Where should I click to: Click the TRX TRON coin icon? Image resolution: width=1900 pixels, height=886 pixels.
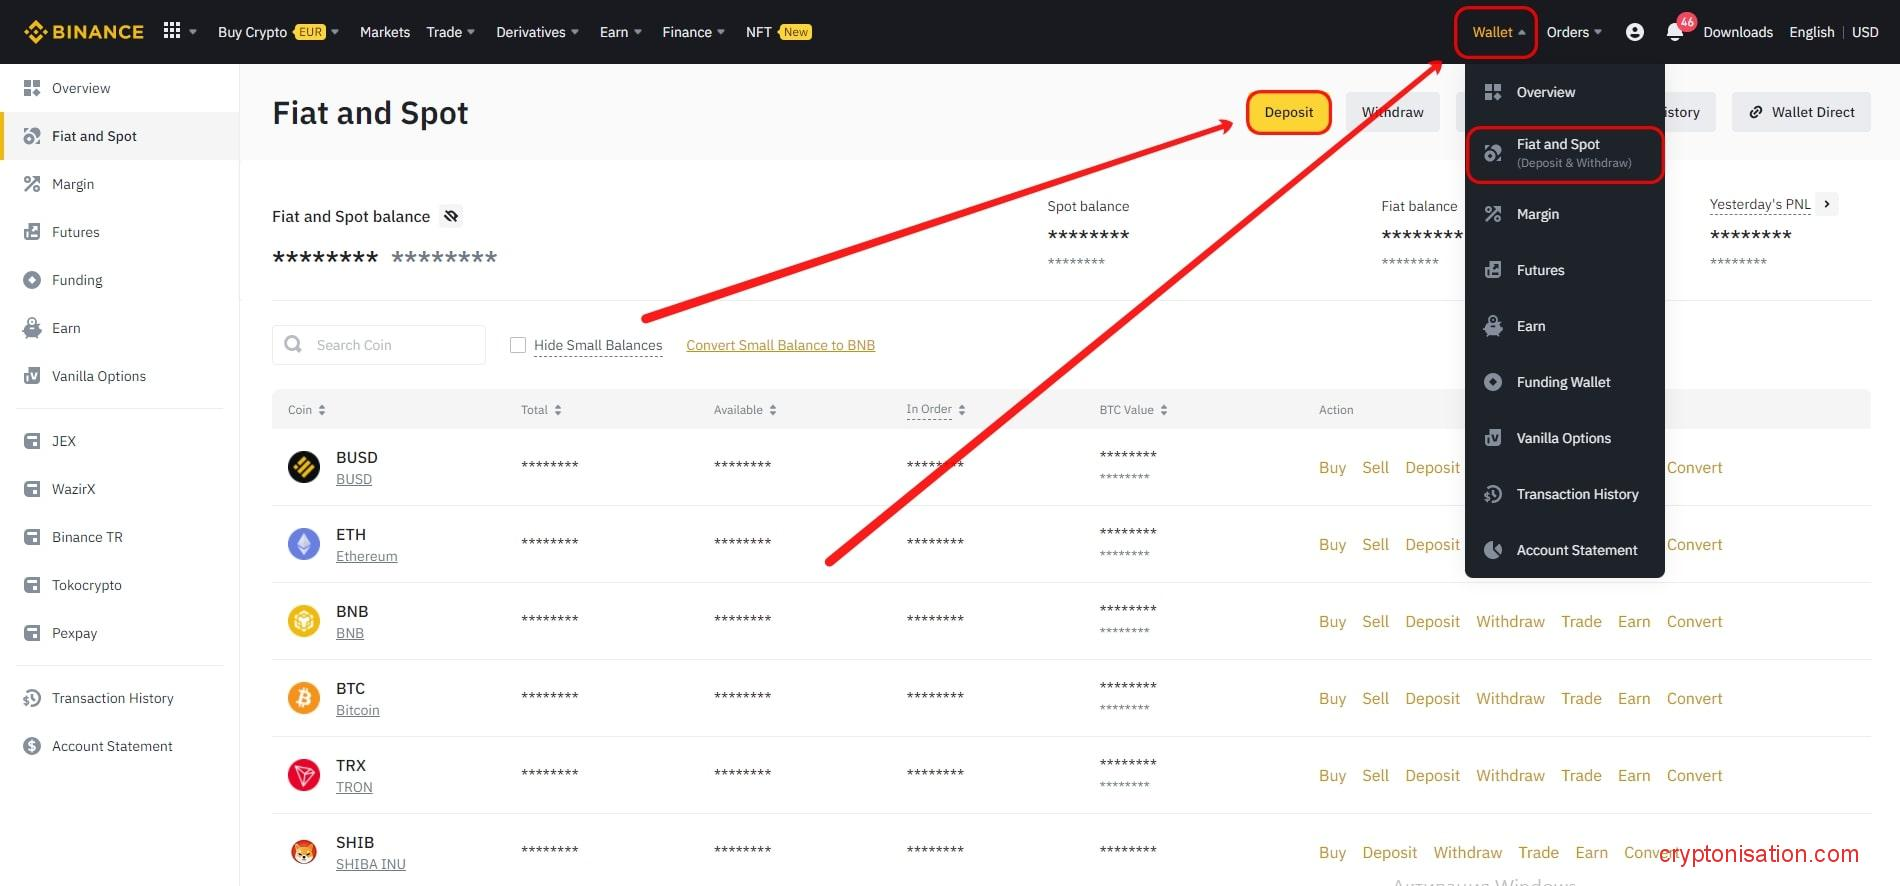[x=304, y=775]
